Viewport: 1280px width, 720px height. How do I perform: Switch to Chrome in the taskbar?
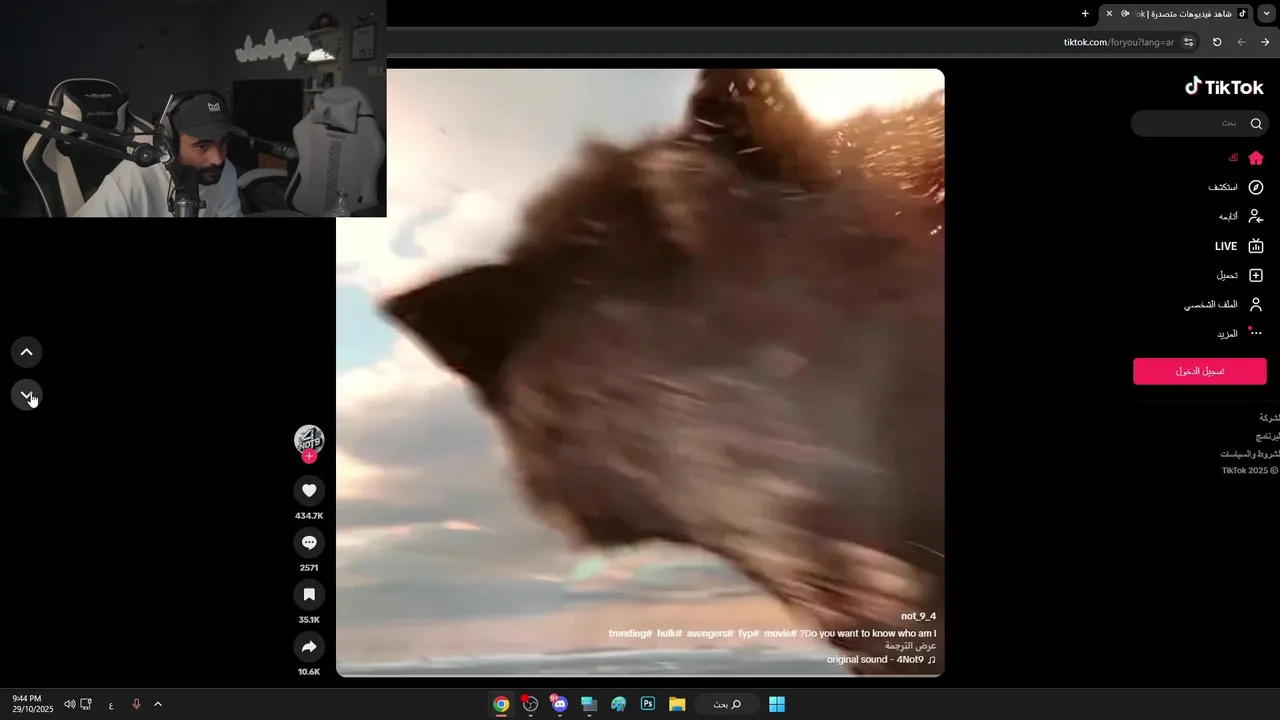(501, 704)
